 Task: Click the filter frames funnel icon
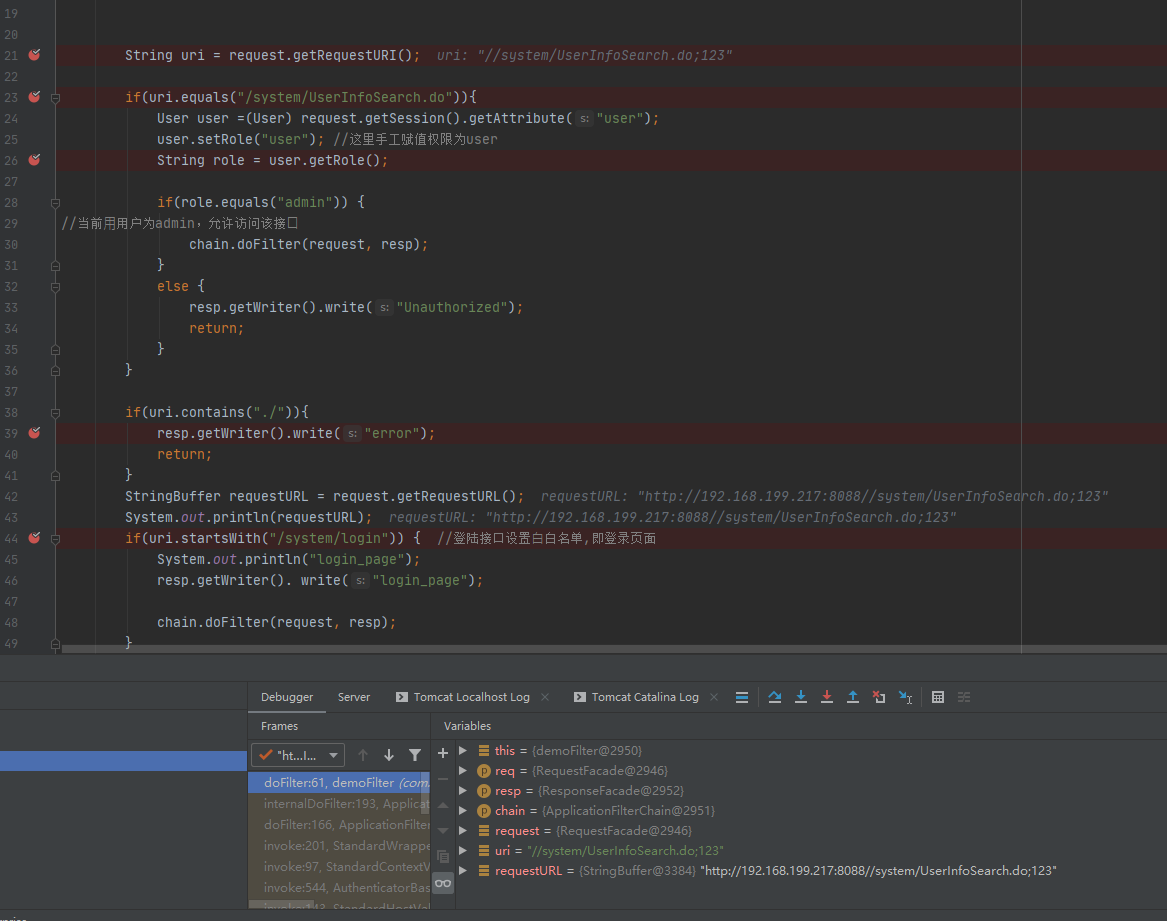[415, 755]
